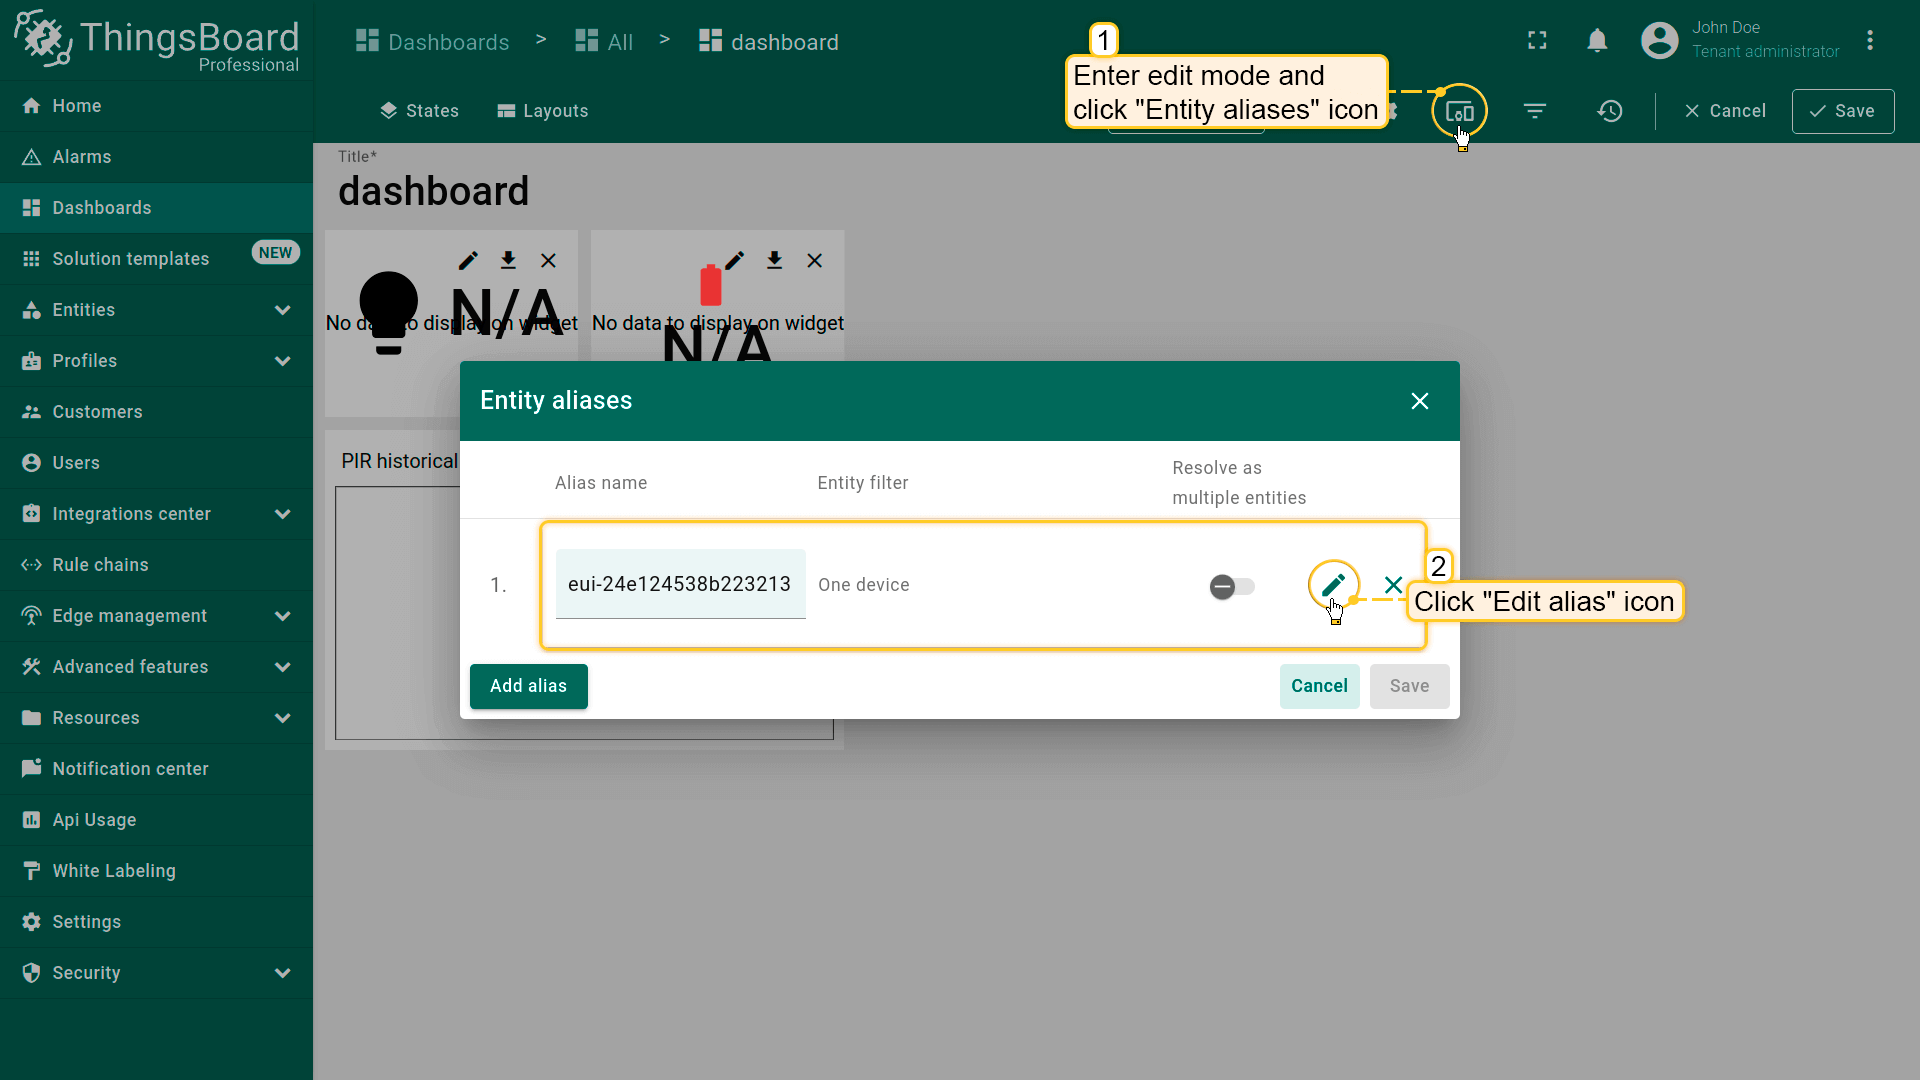Screen dimensions: 1920x1080
Task: Cancel the Entity aliases dialog
Action: point(1319,686)
